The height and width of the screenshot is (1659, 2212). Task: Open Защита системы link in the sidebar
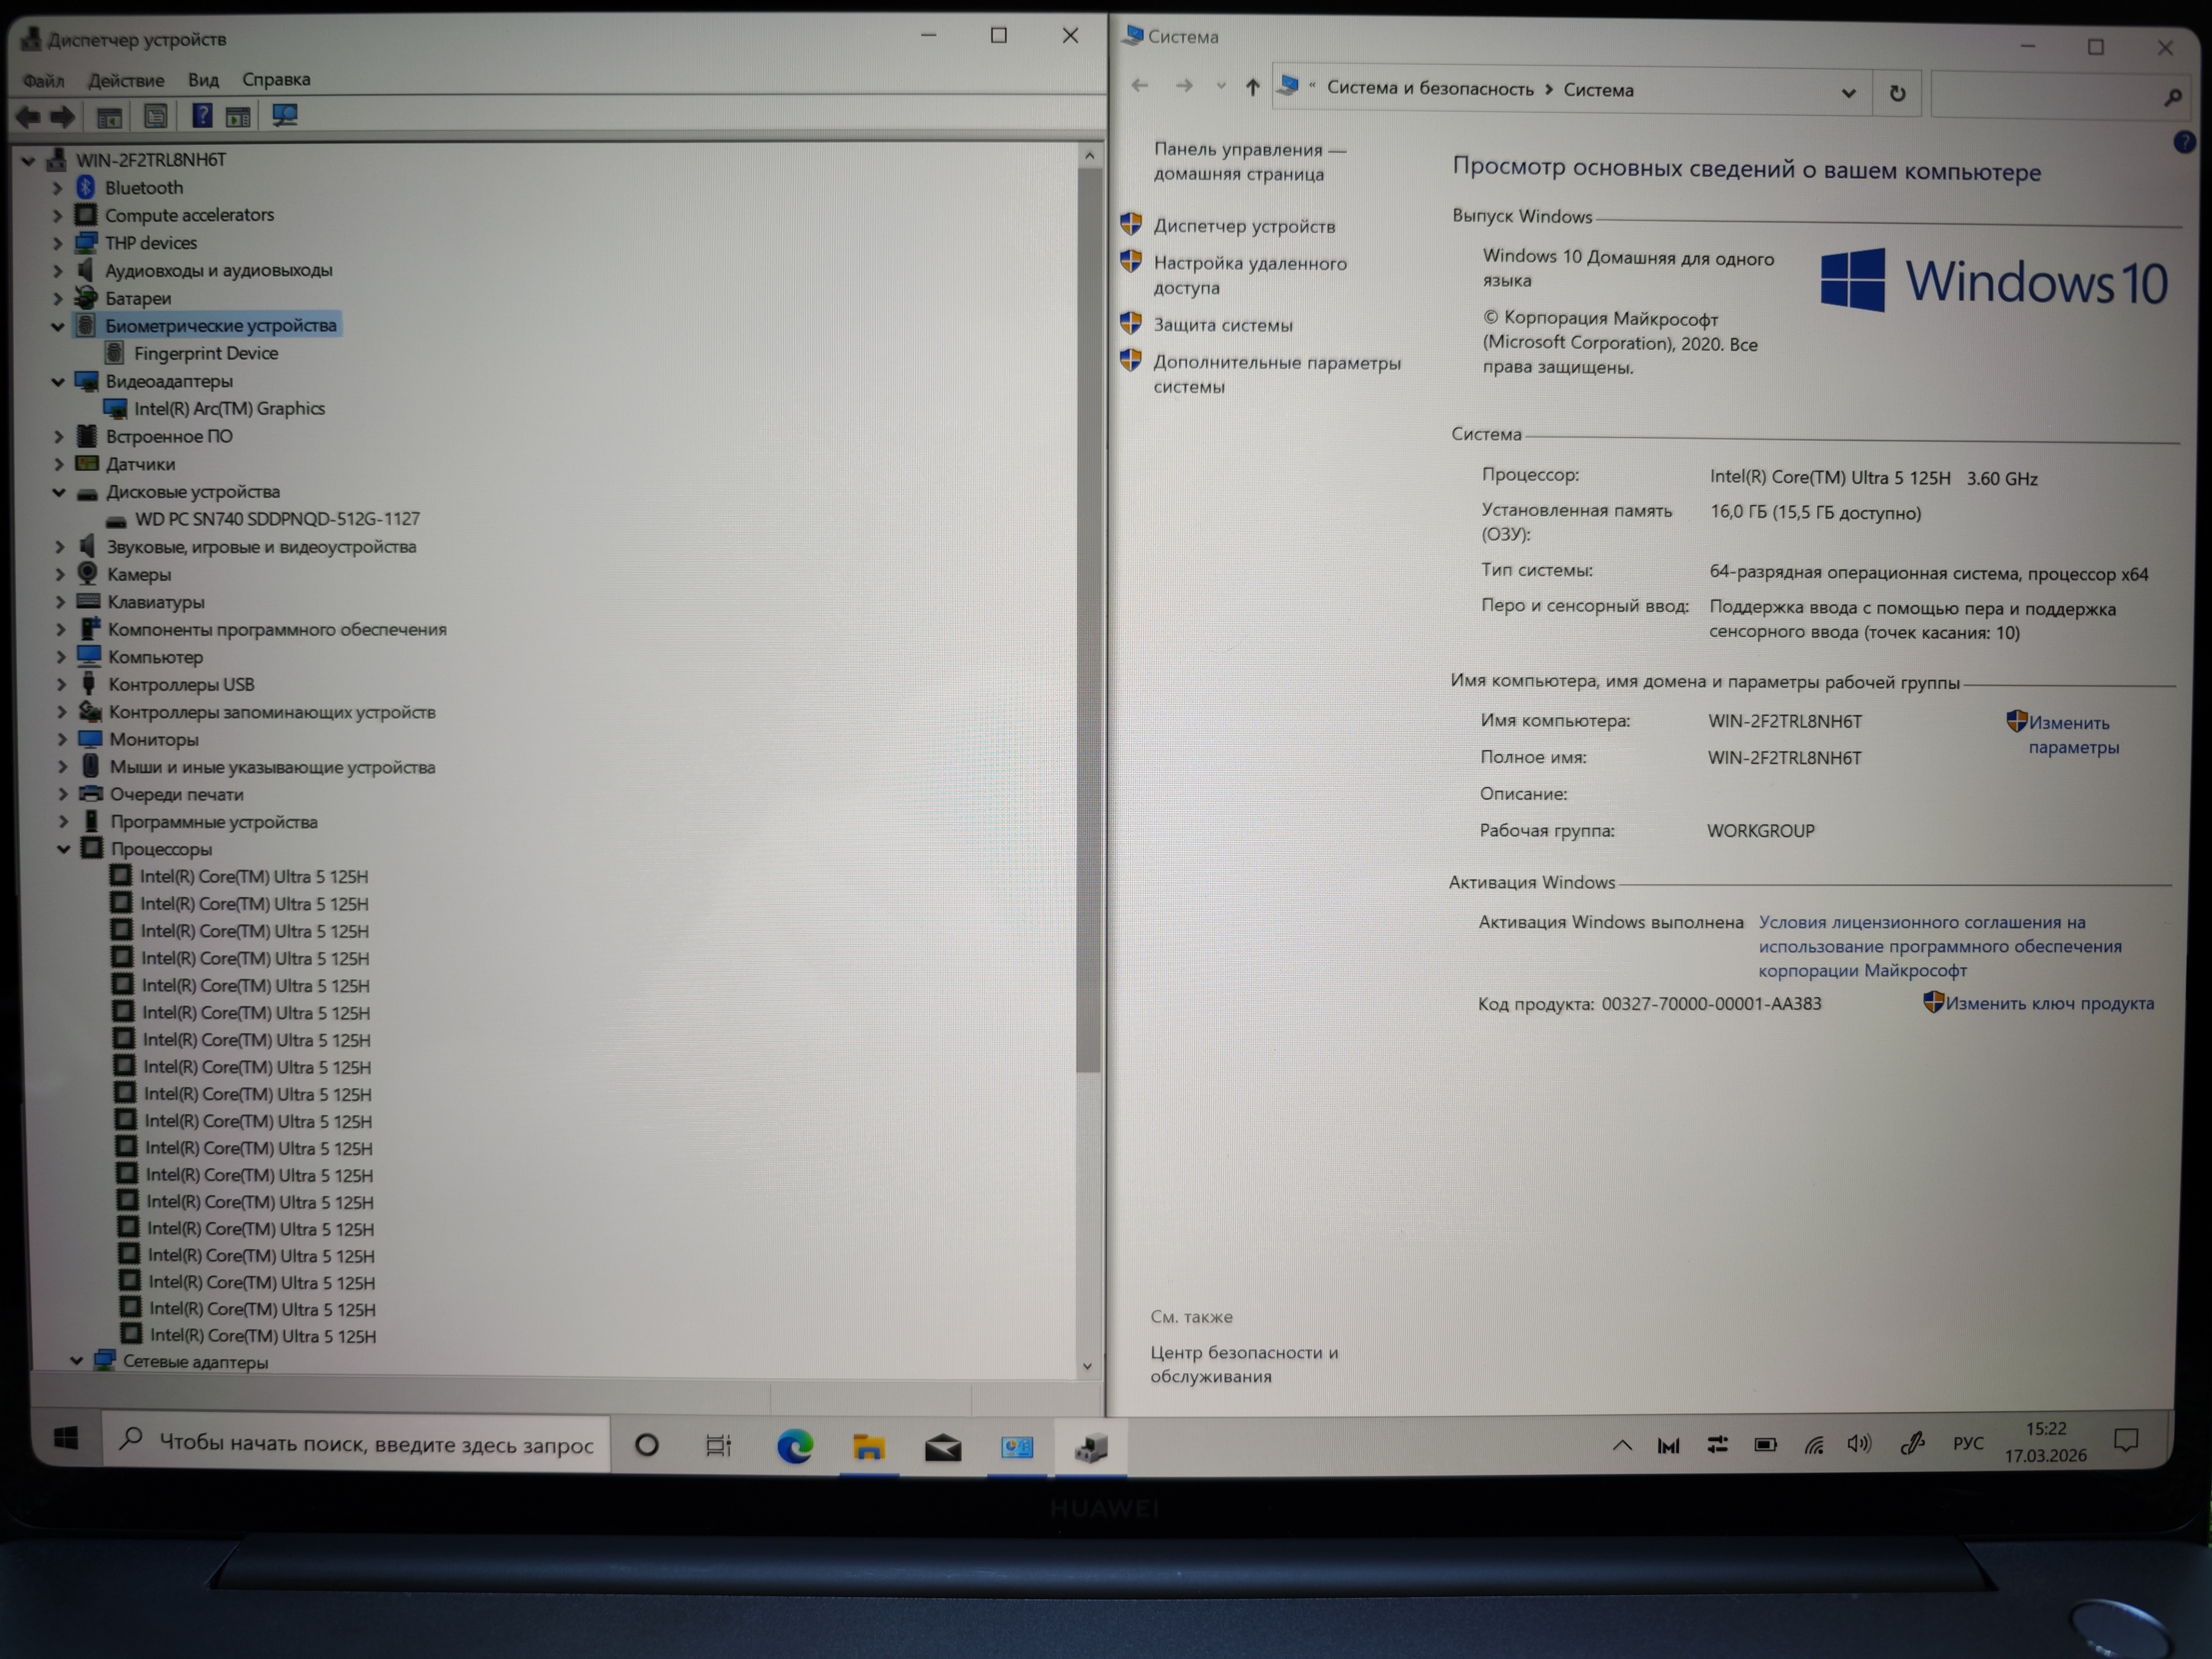[x=1222, y=325]
